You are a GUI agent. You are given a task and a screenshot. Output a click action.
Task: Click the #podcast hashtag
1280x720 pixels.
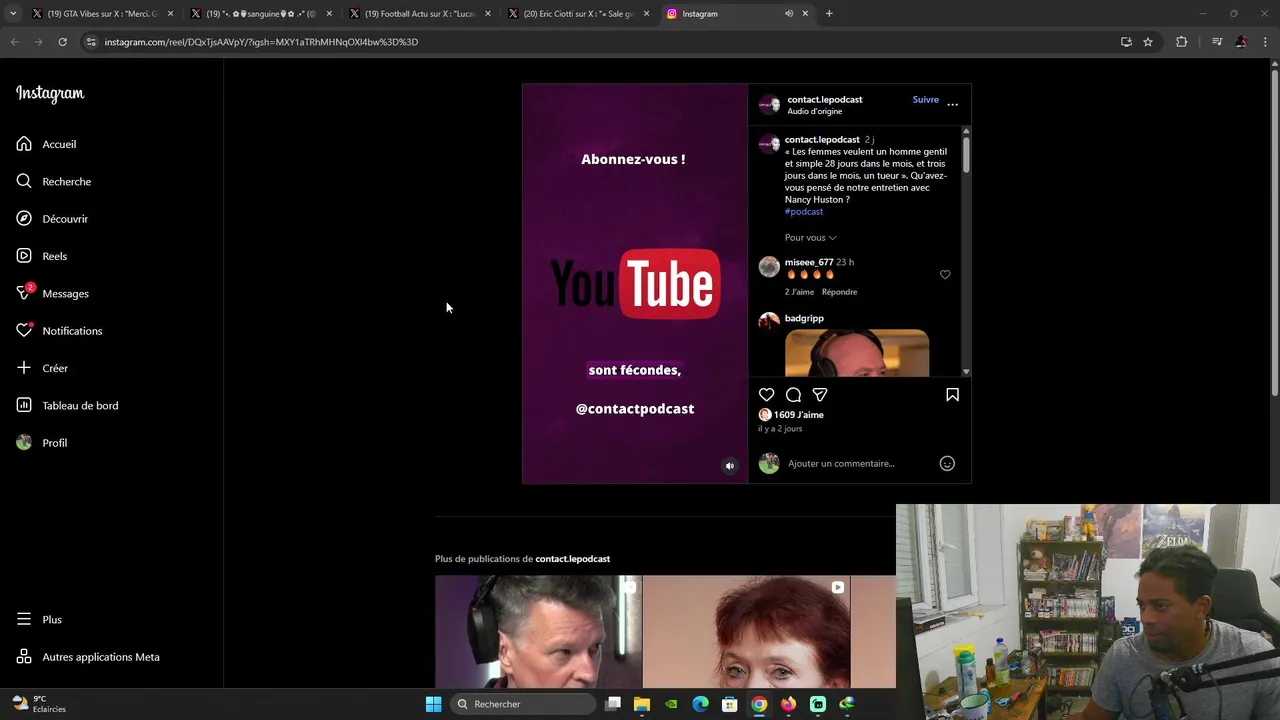[804, 212]
